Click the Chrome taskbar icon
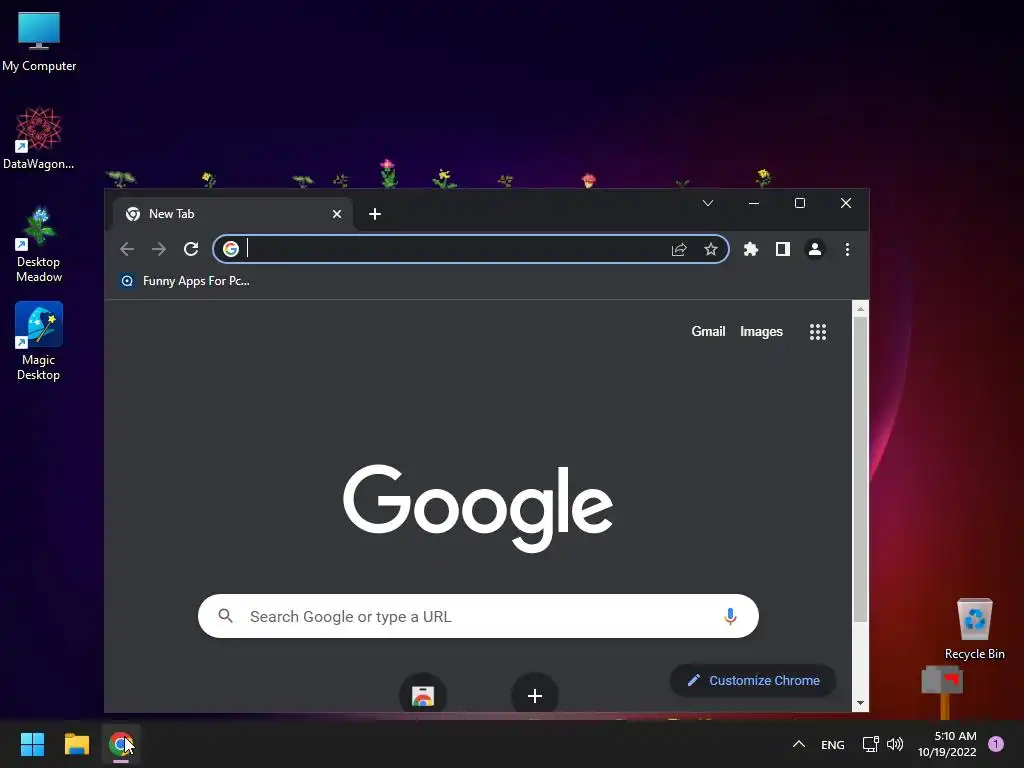Image resolution: width=1024 pixels, height=768 pixels. [x=121, y=744]
